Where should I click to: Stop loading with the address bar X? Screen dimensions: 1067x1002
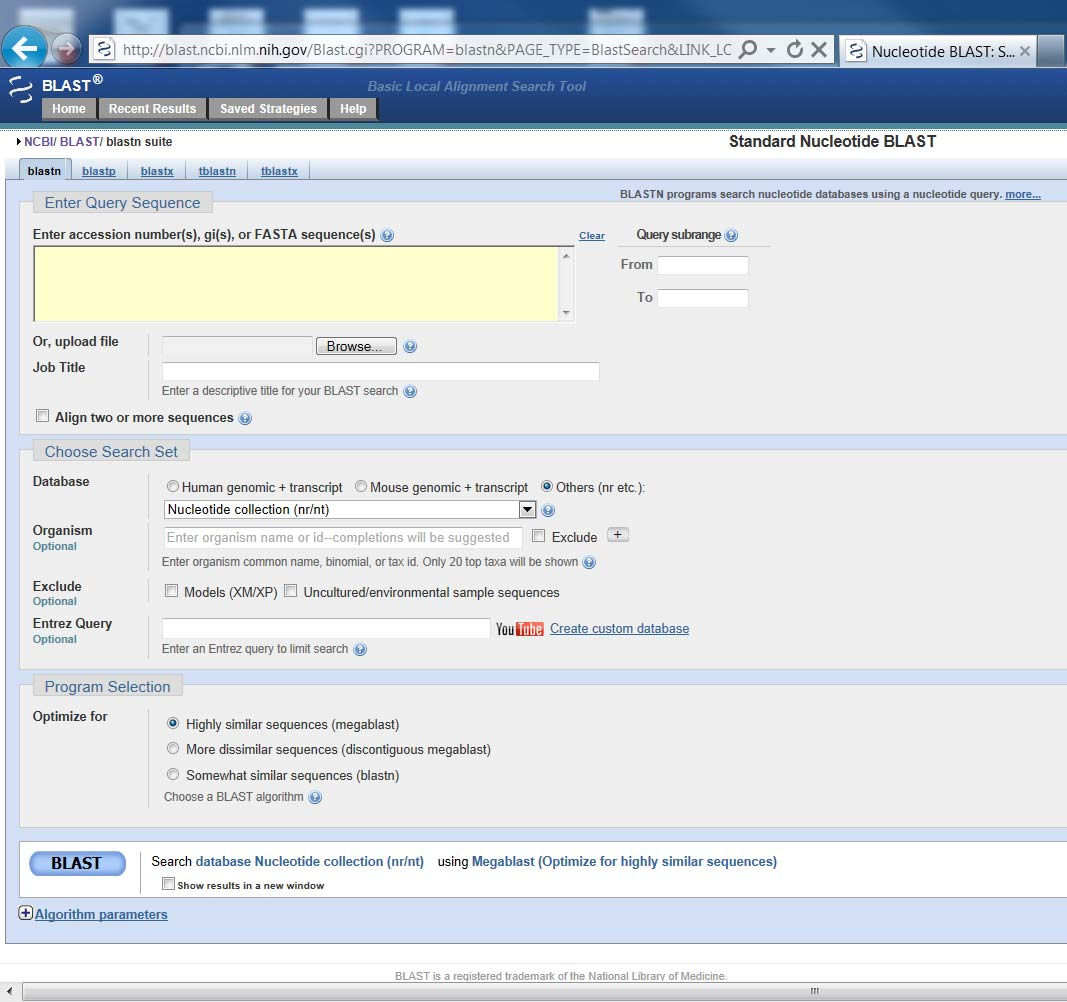pyautogui.click(x=819, y=50)
